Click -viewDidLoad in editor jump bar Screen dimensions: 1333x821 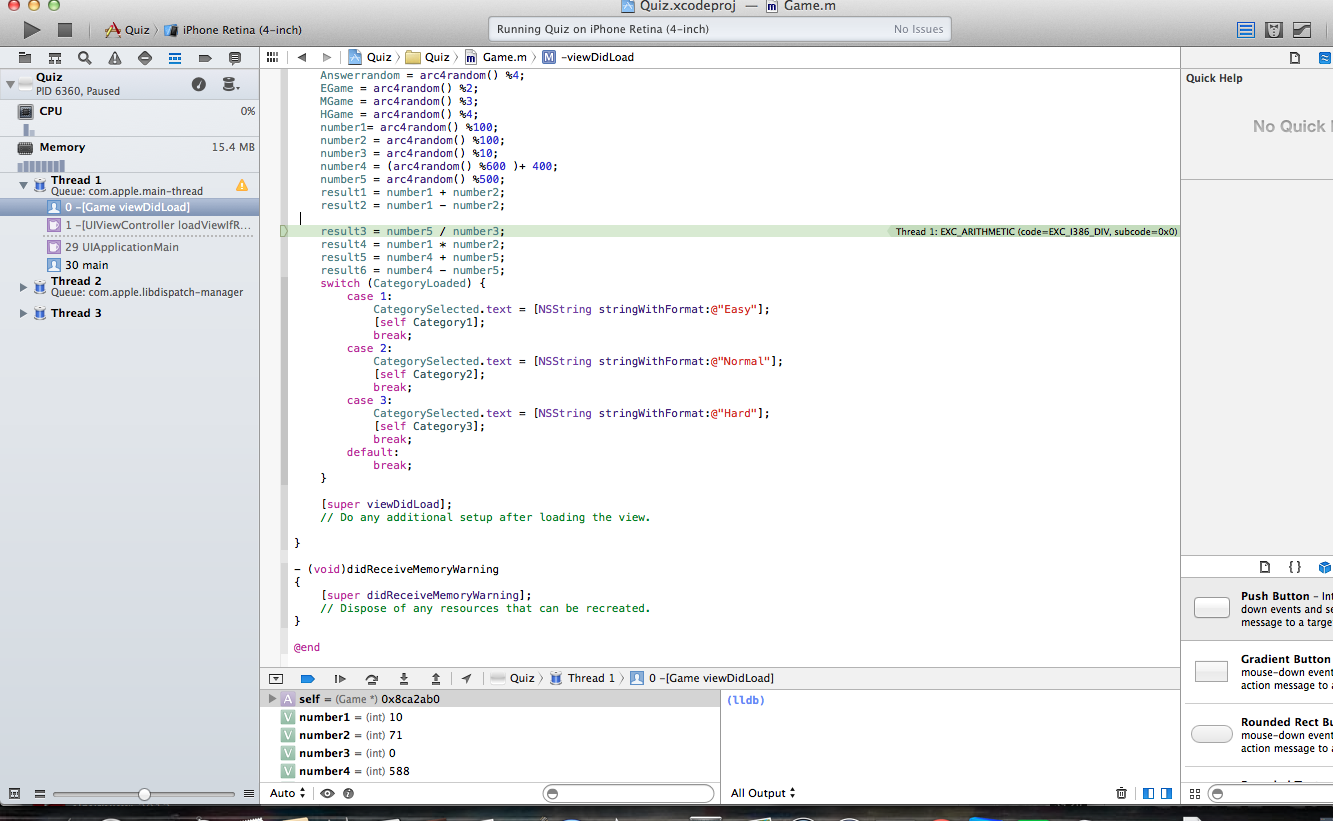(x=588, y=57)
